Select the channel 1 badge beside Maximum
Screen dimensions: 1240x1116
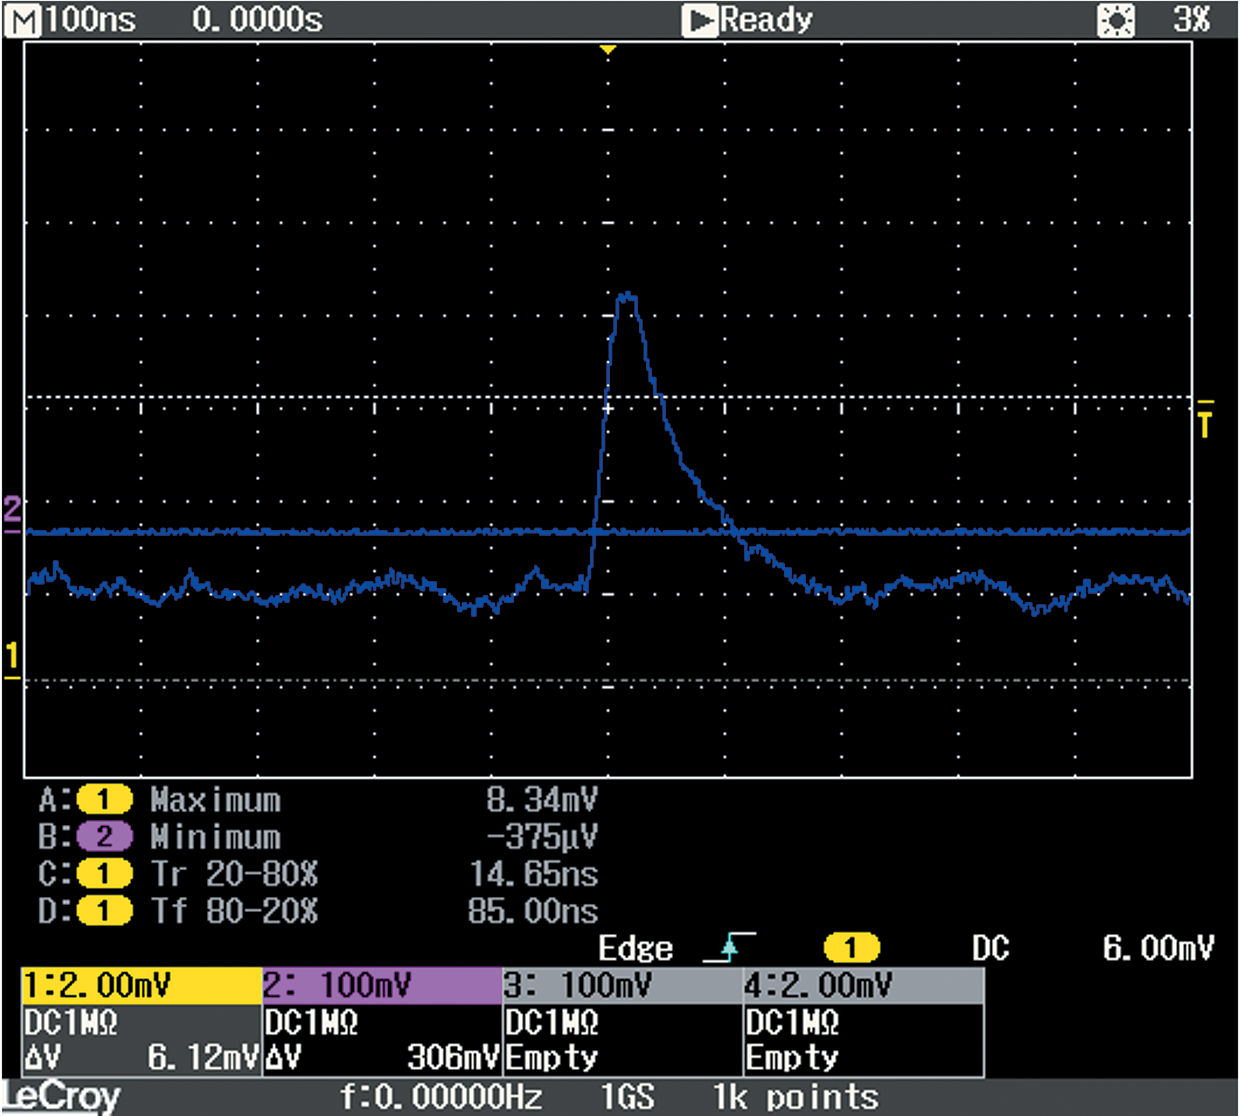click(x=104, y=800)
